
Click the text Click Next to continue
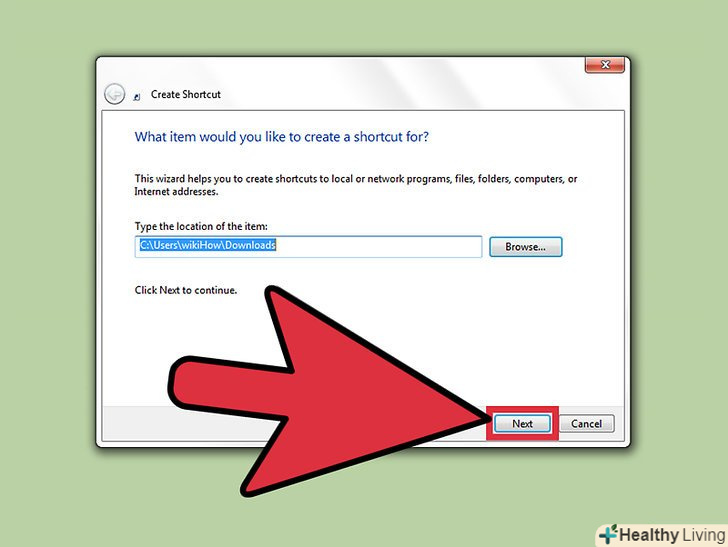186,290
